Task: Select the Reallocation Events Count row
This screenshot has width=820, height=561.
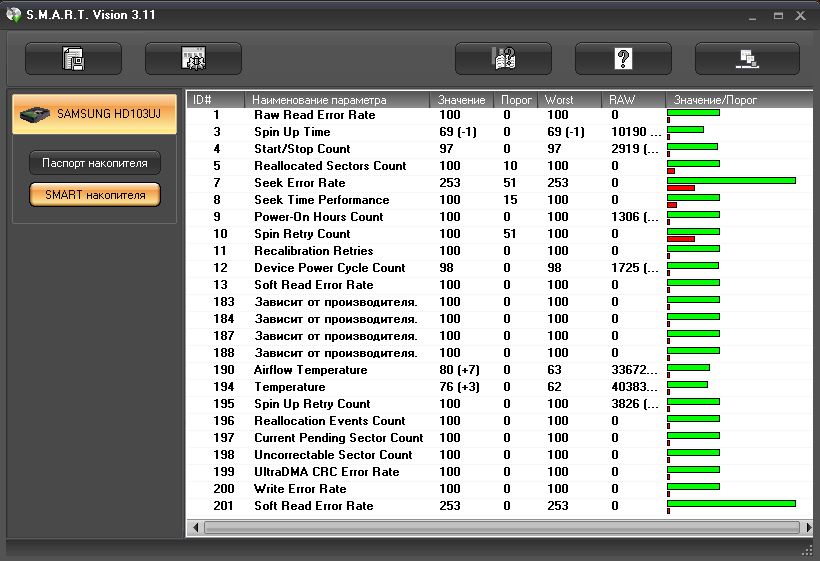Action: [499, 421]
